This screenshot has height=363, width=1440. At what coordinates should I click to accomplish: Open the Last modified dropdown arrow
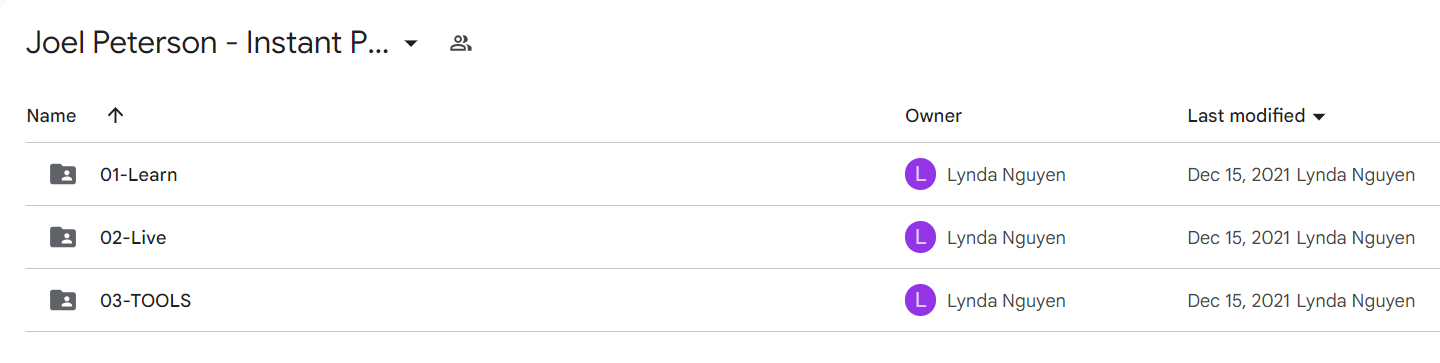coord(1318,117)
